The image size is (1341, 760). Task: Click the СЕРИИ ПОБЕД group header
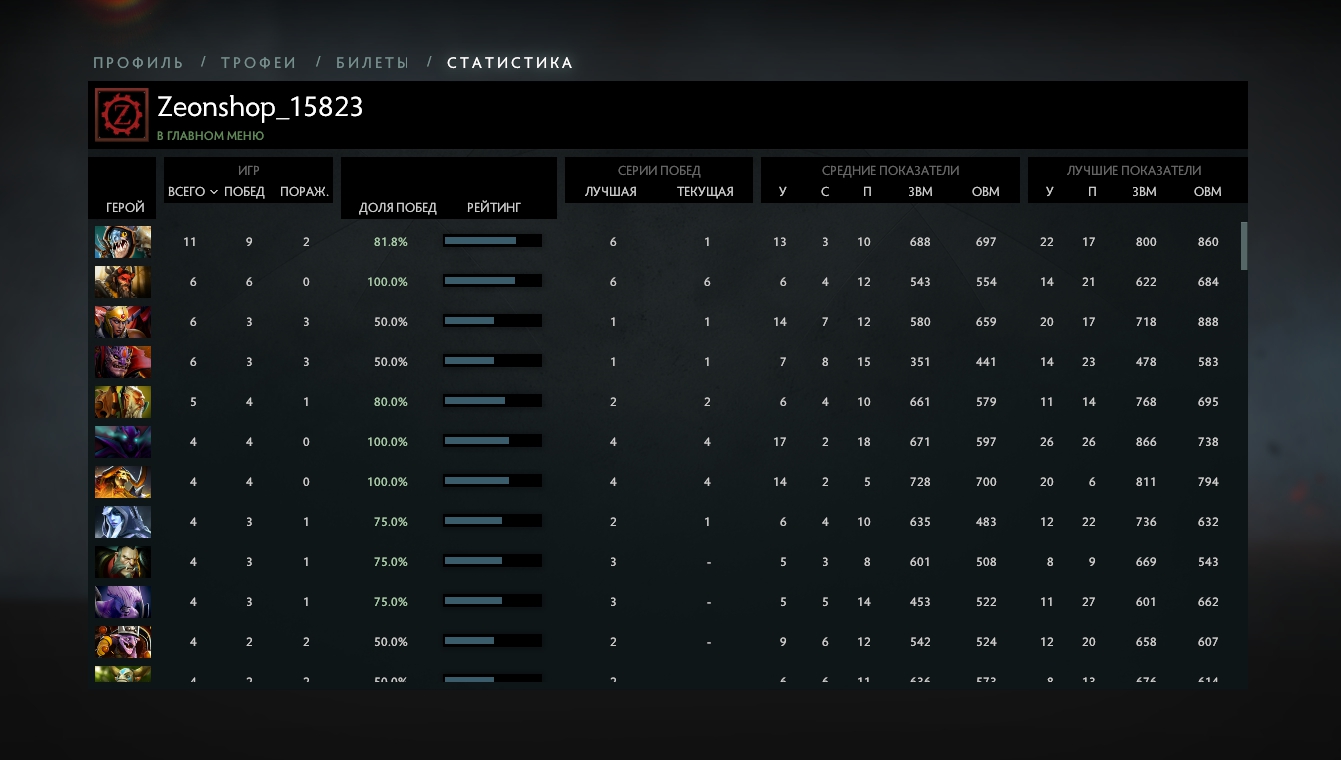659,171
